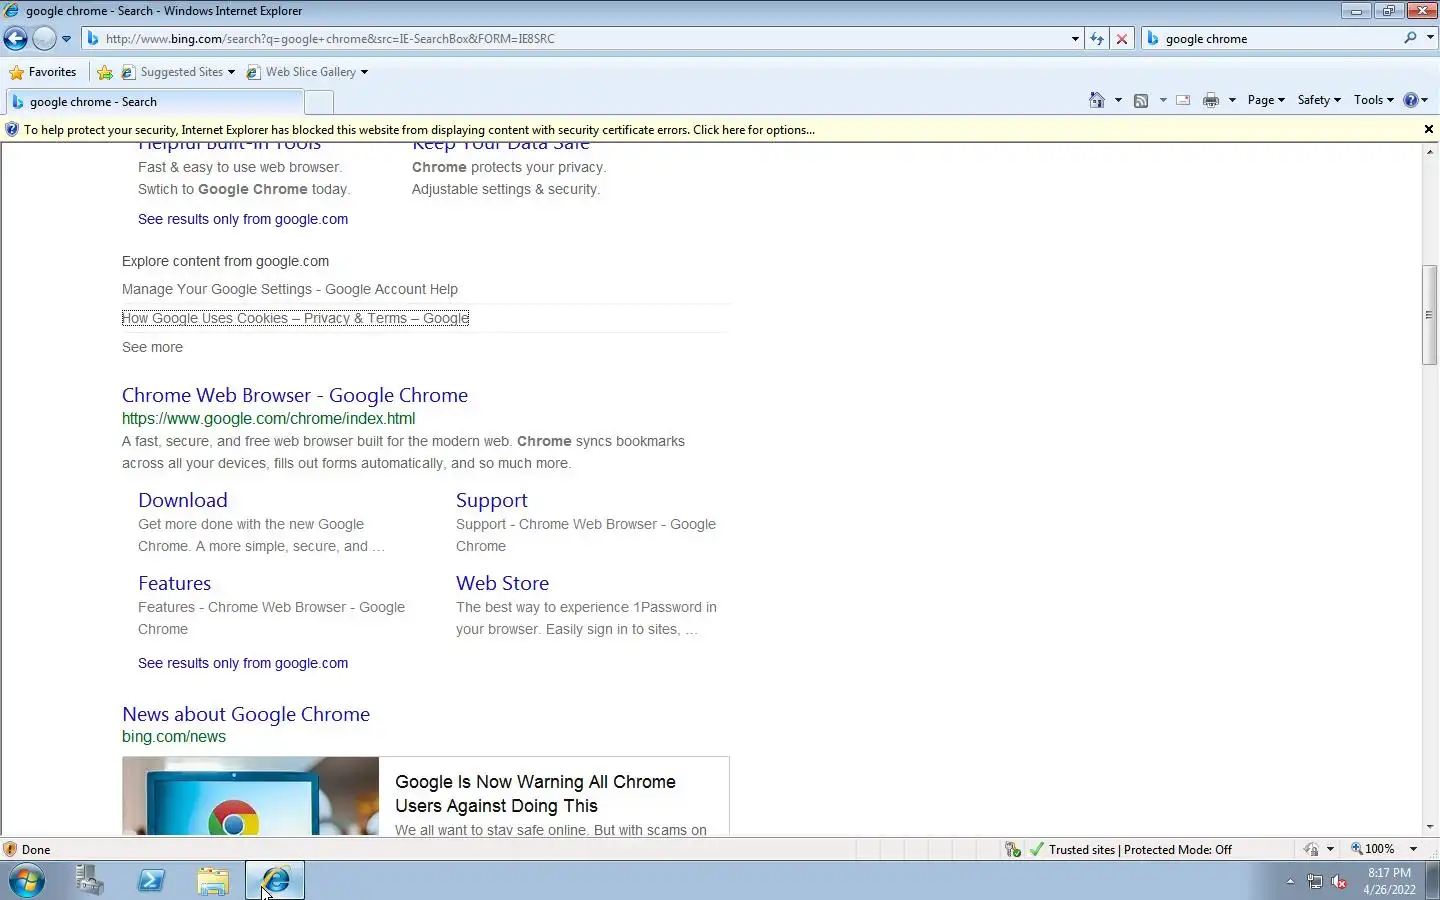Click the Feeds RSS icon

point(1141,100)
